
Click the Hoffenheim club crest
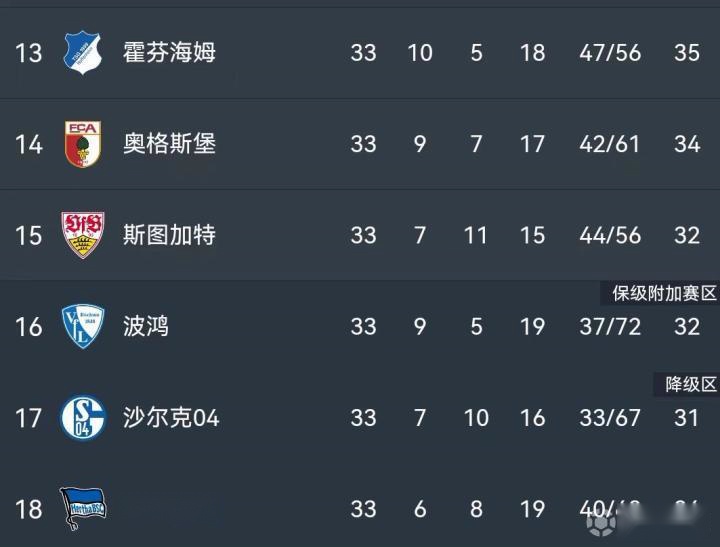click(82, 52)
